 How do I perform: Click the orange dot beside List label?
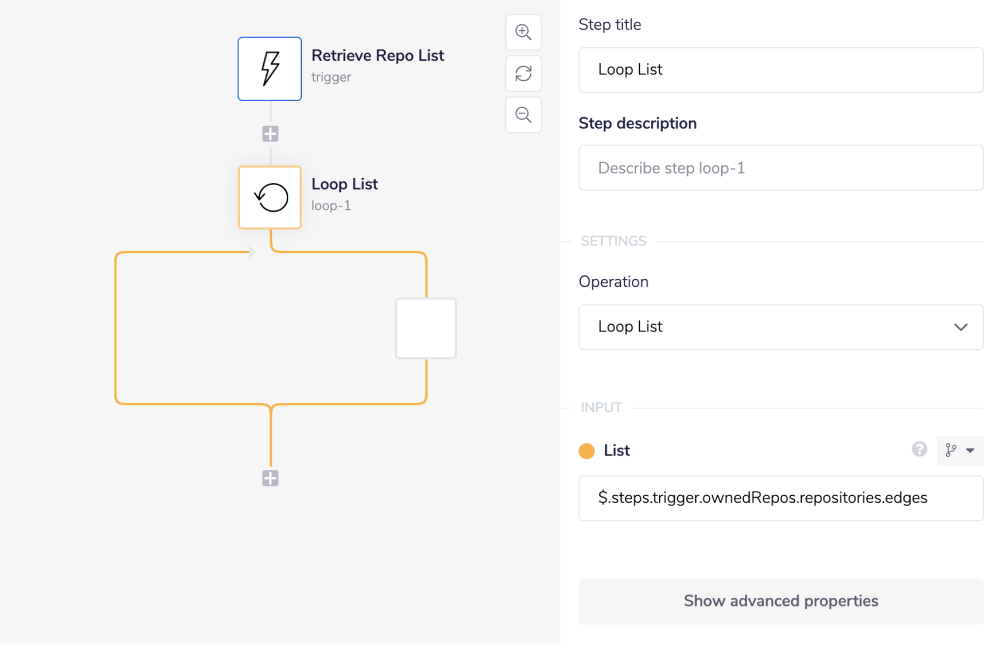coord(586,451)
